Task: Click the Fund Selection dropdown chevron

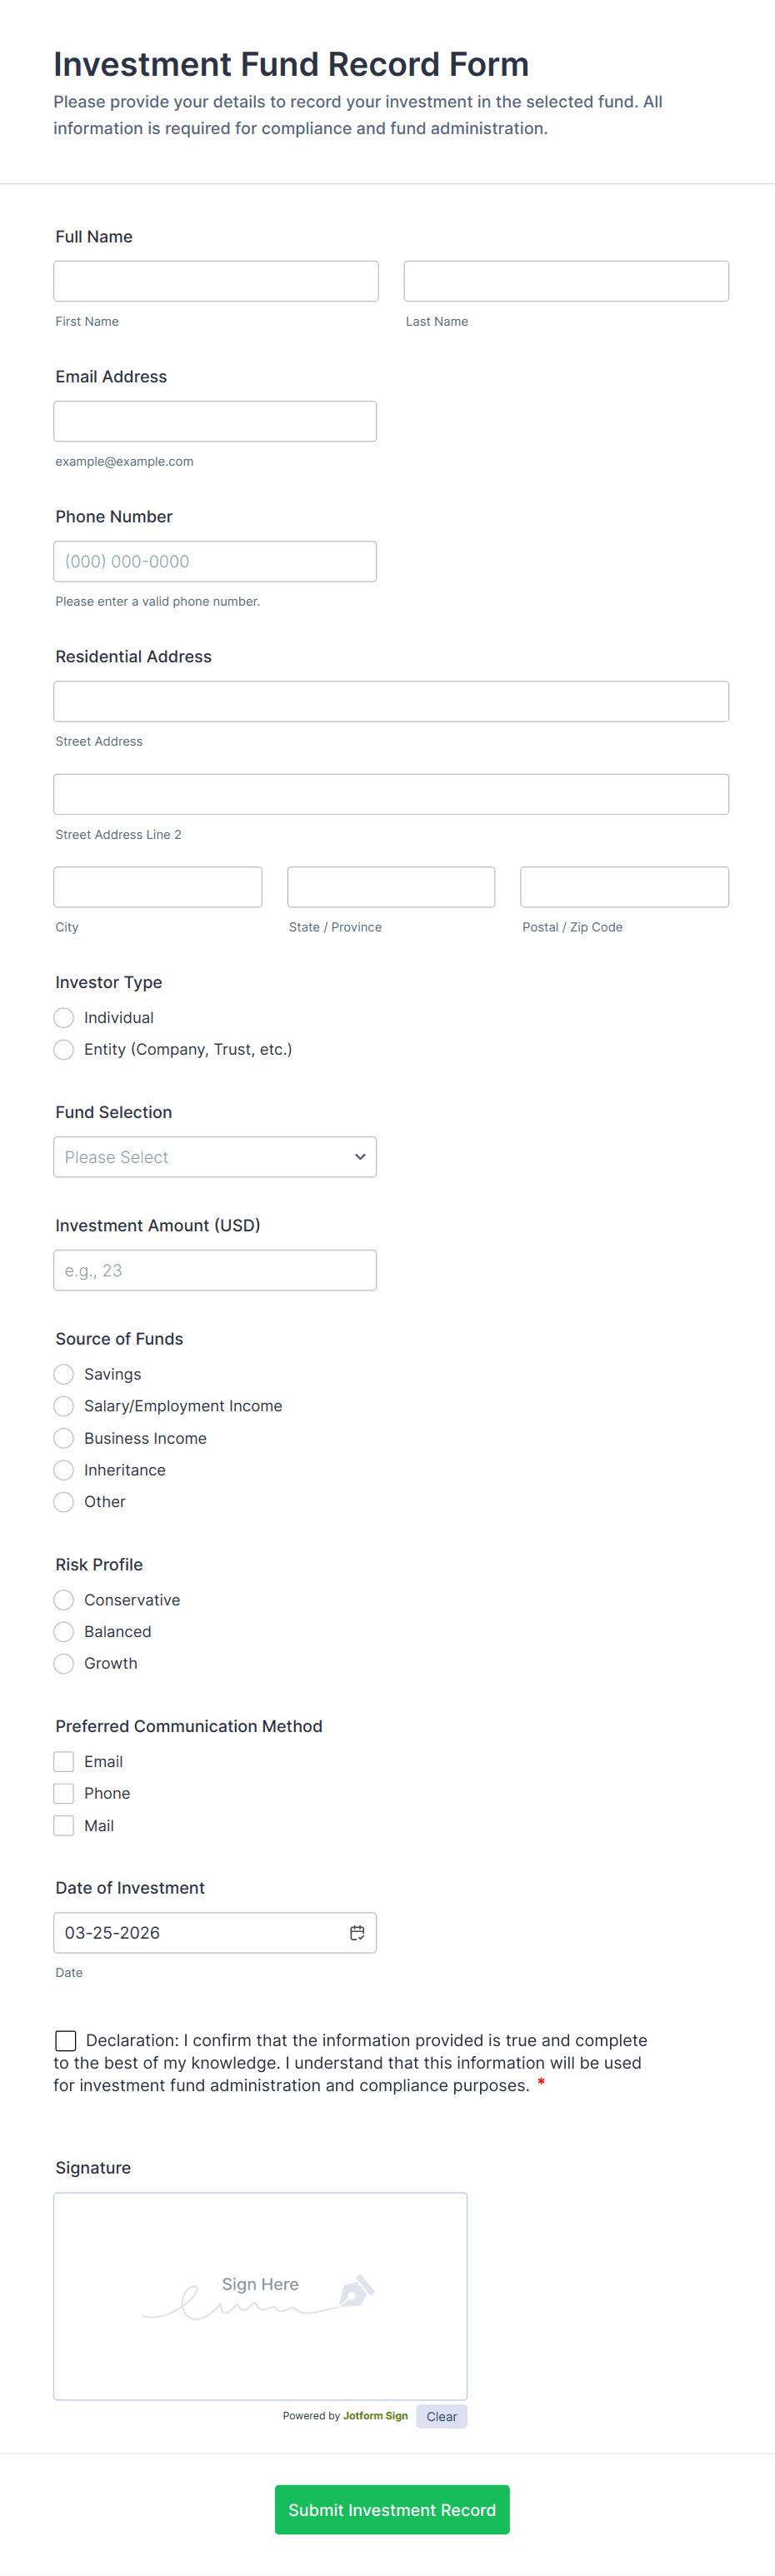Action: coord(360,1156)
